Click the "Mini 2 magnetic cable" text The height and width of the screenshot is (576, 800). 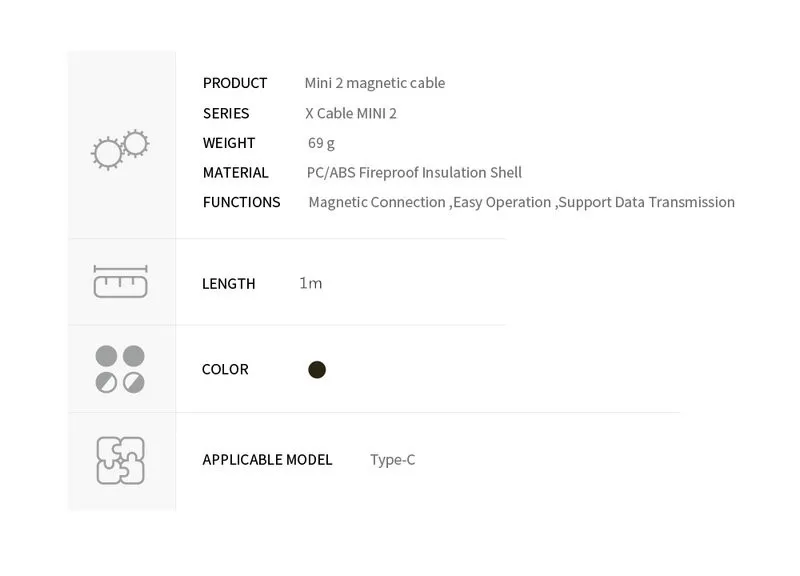(375, 83)
